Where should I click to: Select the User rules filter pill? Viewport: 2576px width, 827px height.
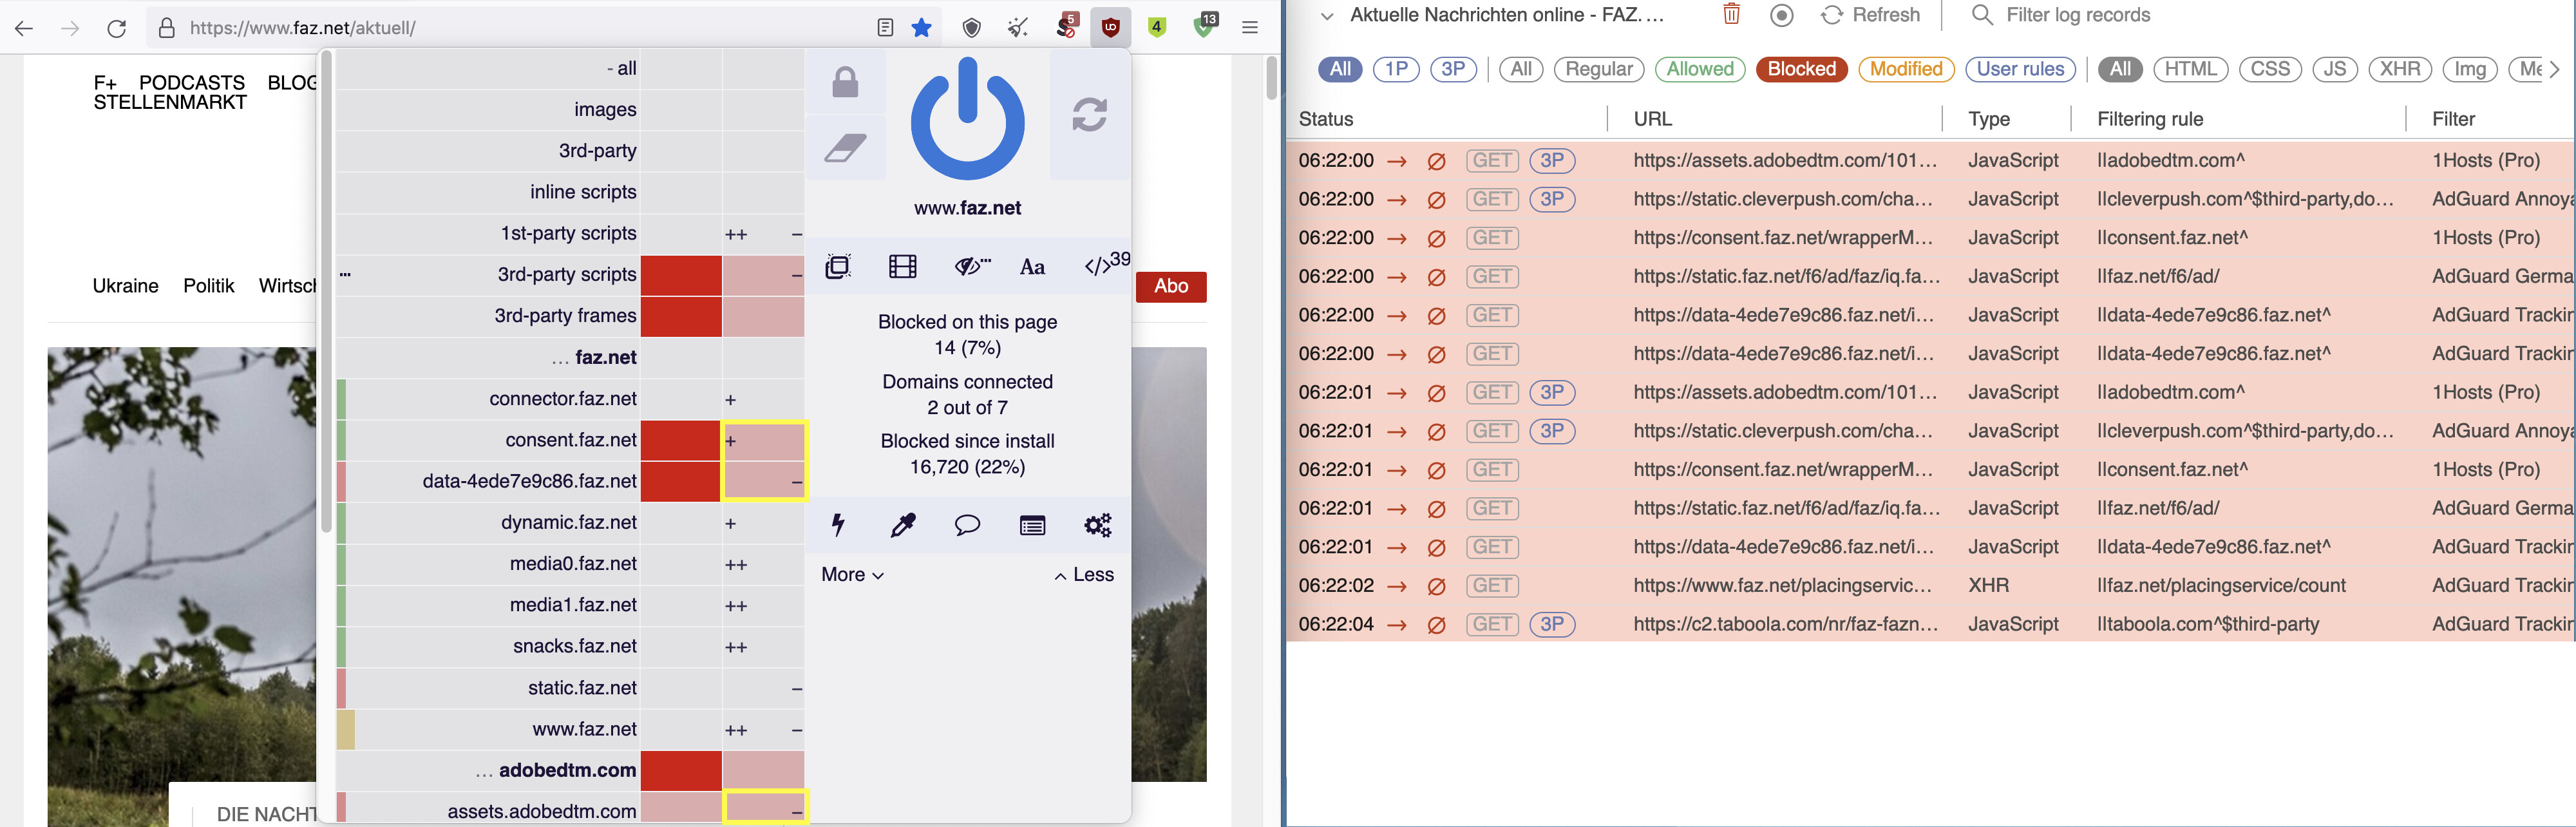2020,69
